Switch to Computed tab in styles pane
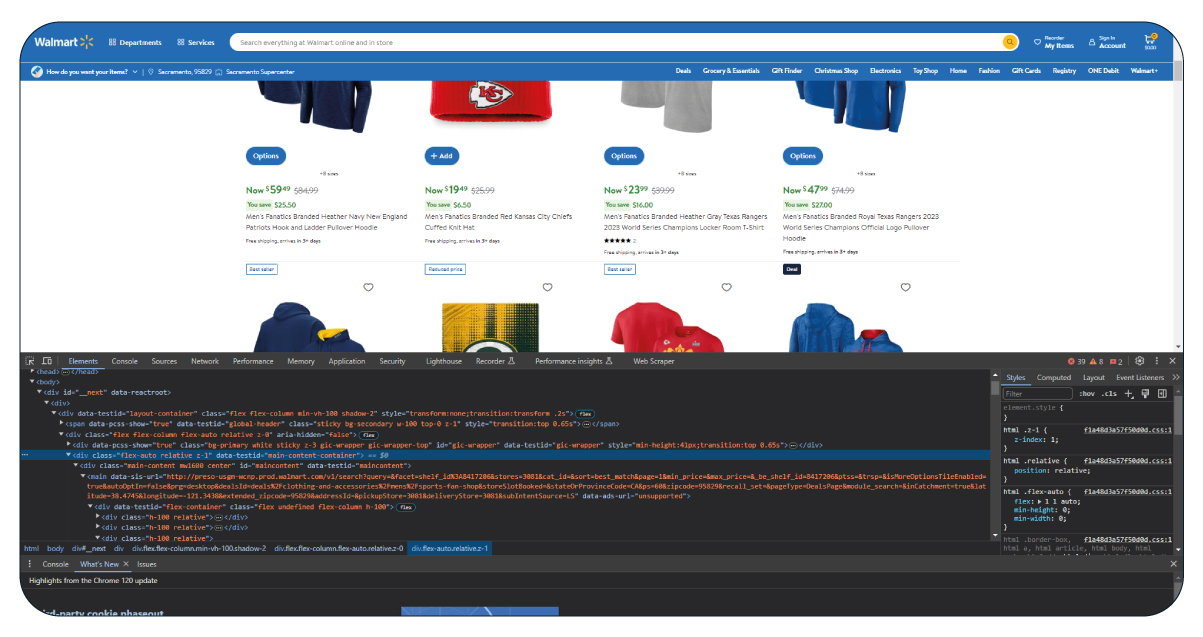 click(1054, 377)
